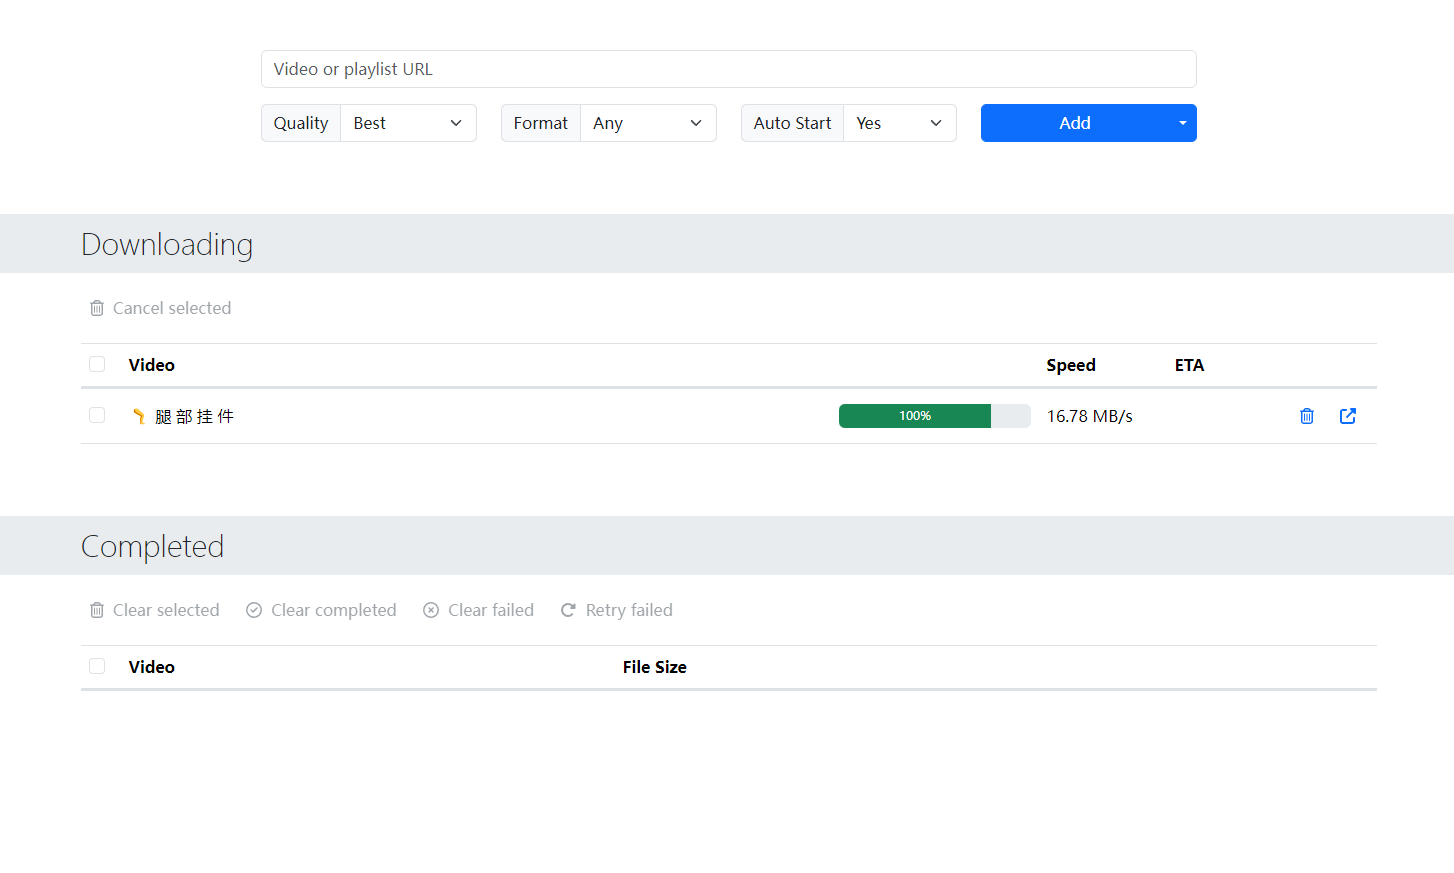The height and width of the screenshot is (873, 1454).
Task: Click the ETA column header
Action: [1189, 365]
